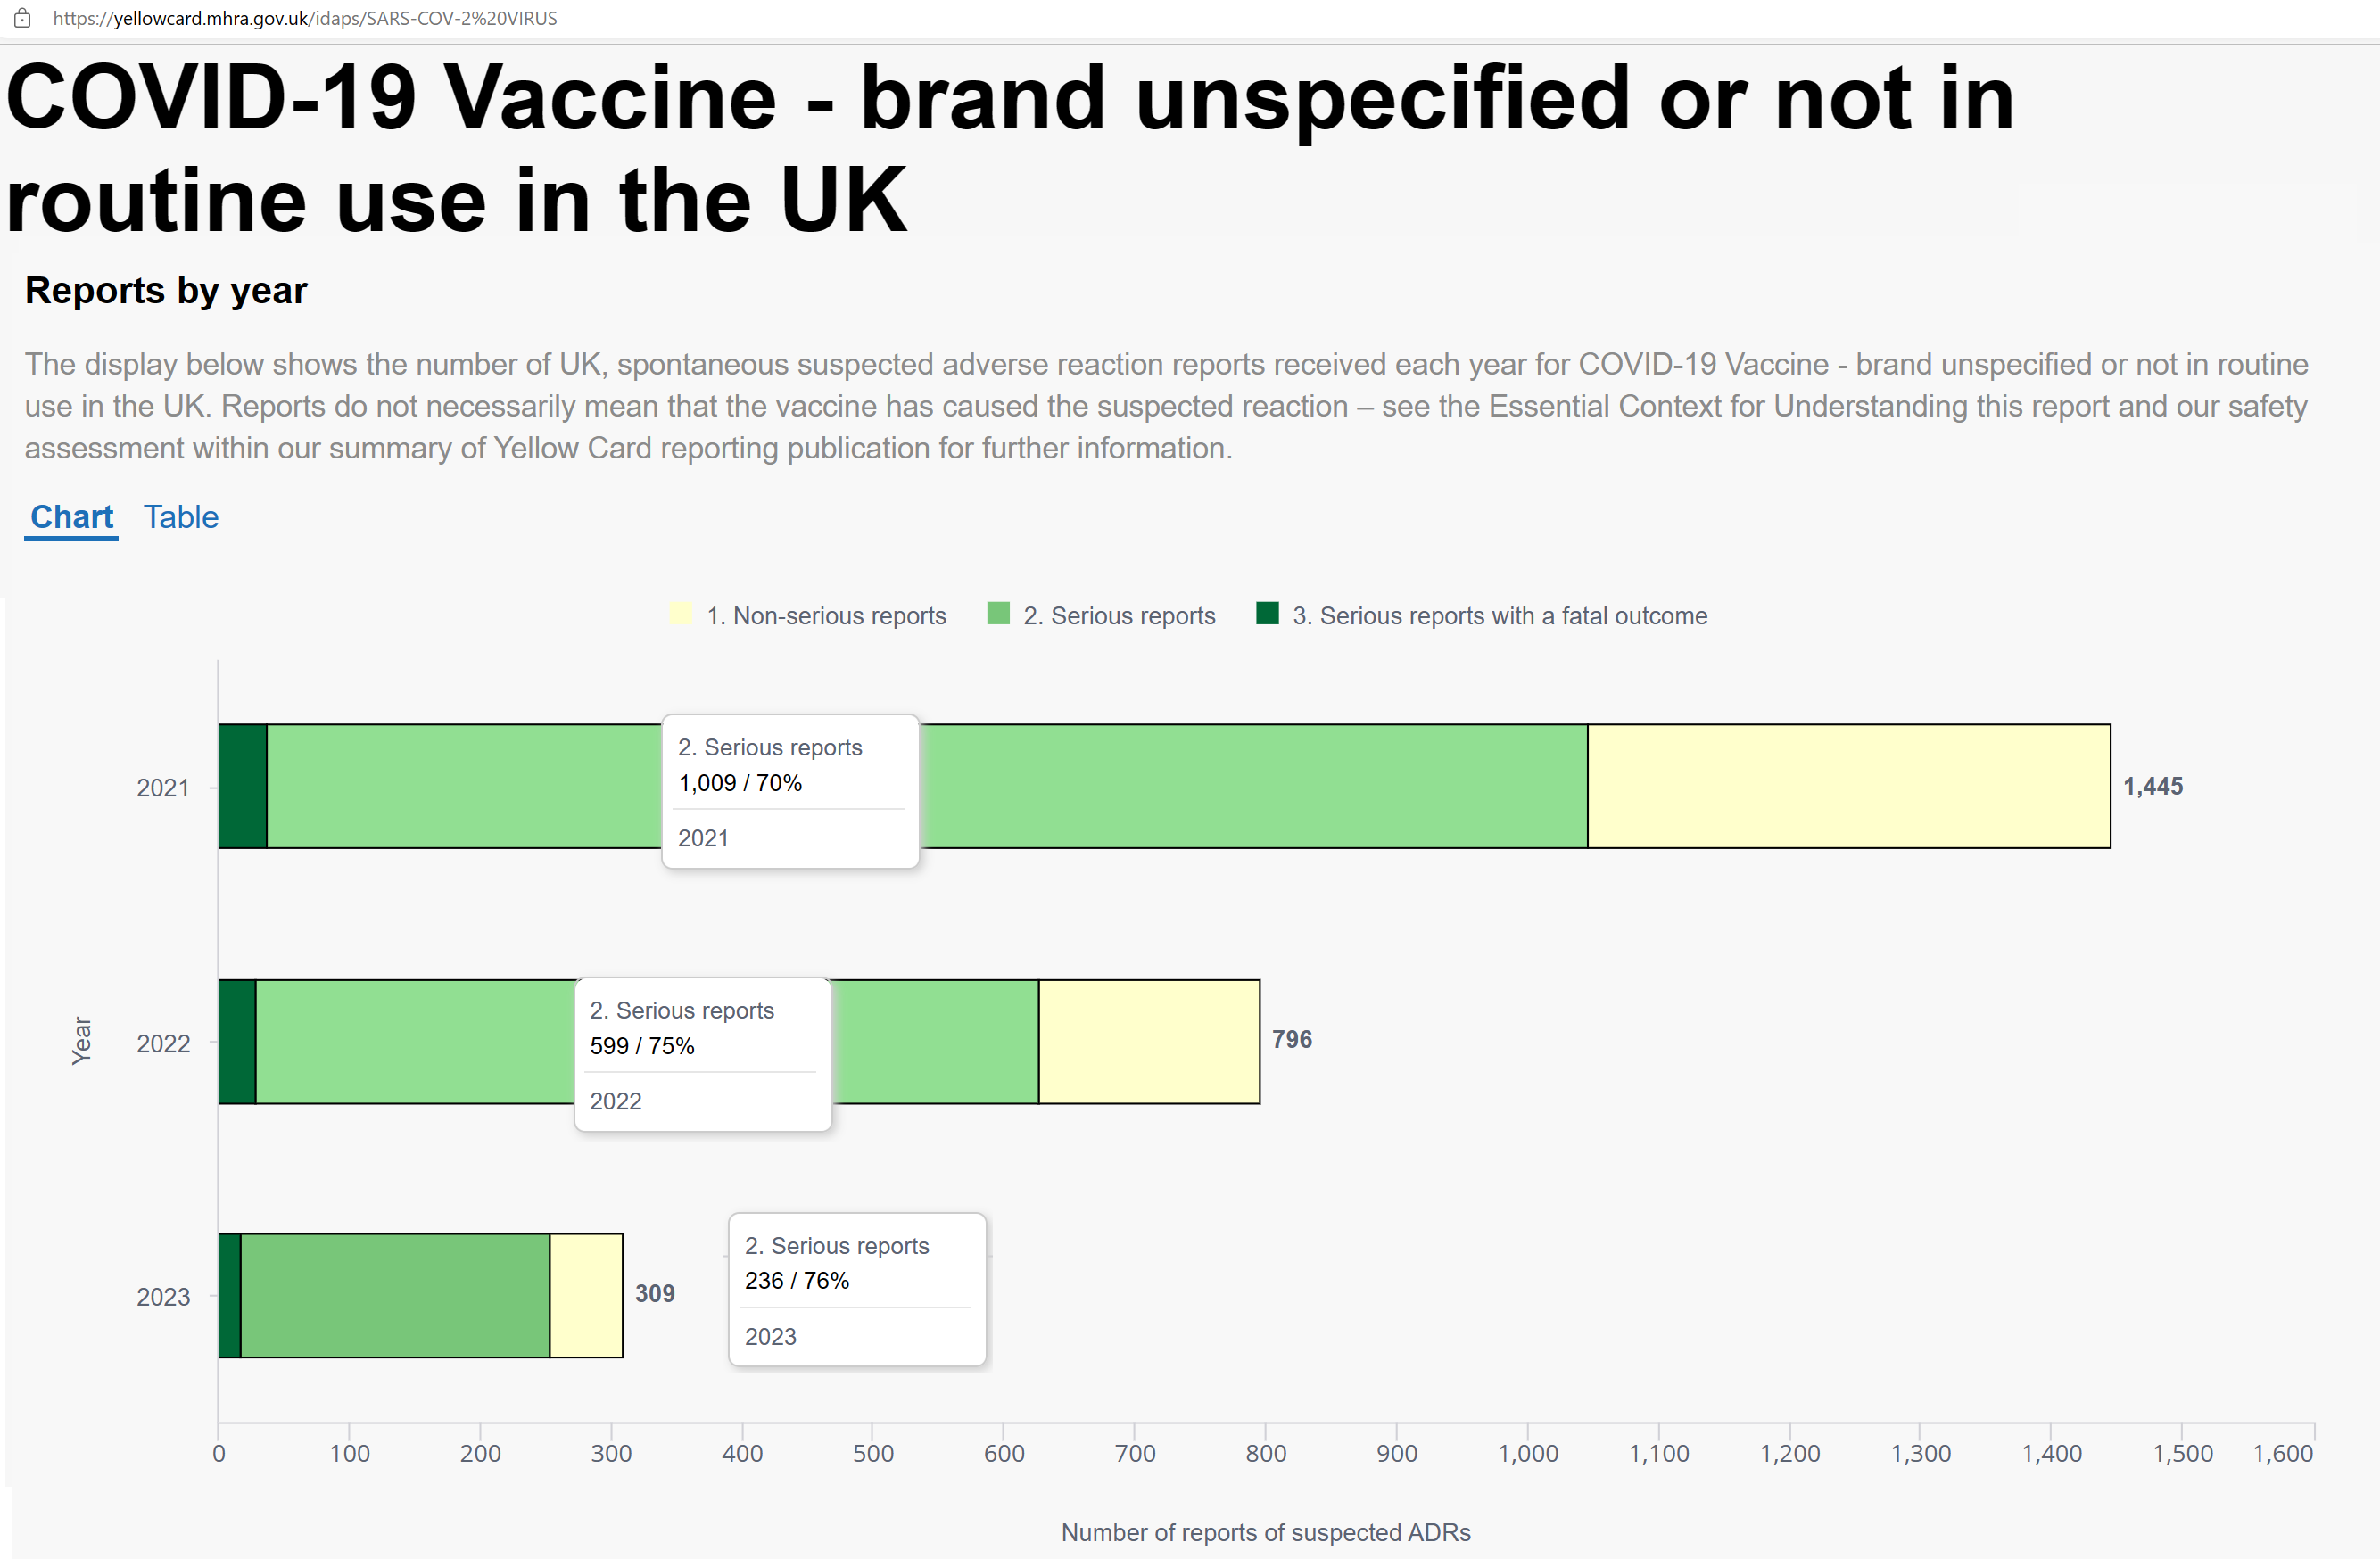Click the URL in the address bar
The width and height of the screenshot is (2380, 1559).
click(x=305, y=18)
